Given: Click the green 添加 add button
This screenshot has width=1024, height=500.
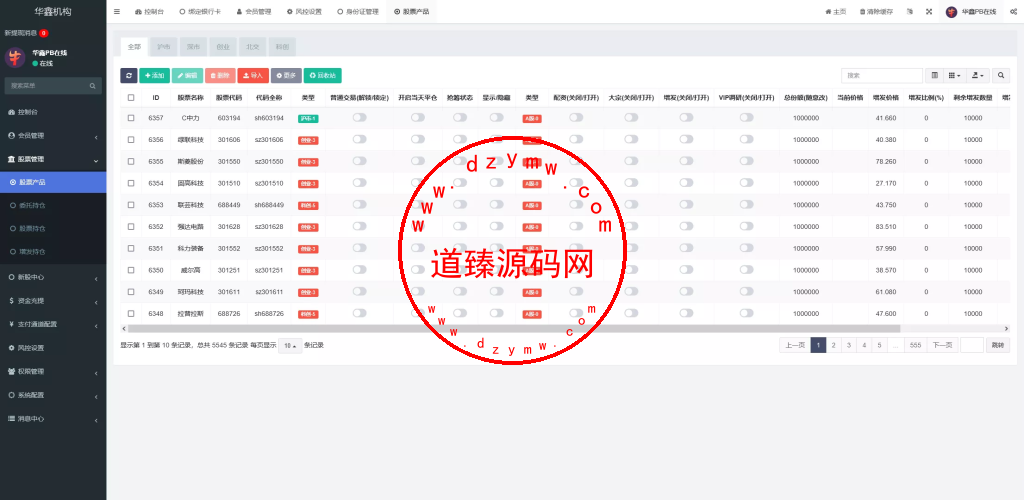Looking at the screenshot, I should tap(154, 76).
